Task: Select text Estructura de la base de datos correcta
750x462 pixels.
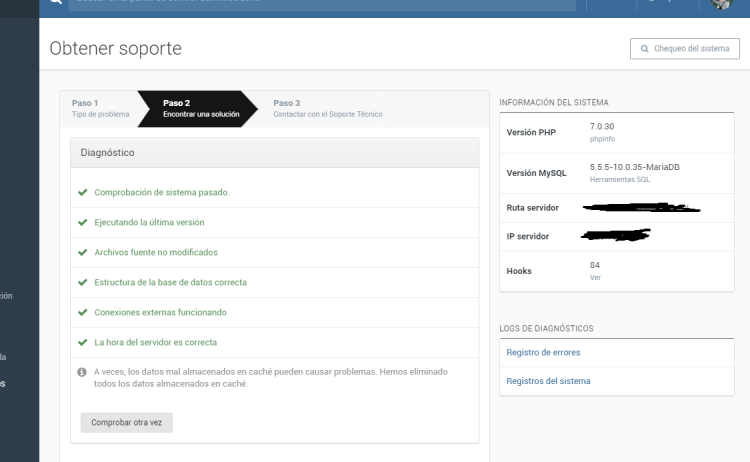Action: pyautogui.click(x=170, y=283)
